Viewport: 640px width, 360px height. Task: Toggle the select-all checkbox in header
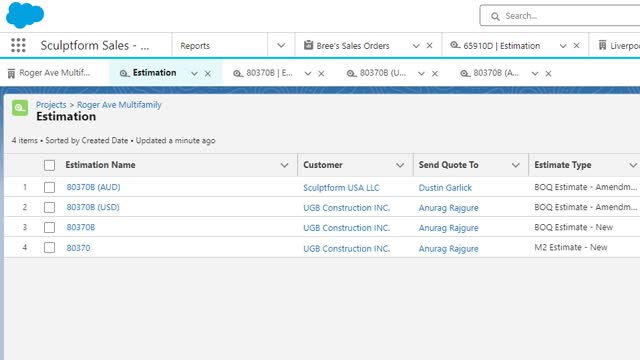pos(49,165)
